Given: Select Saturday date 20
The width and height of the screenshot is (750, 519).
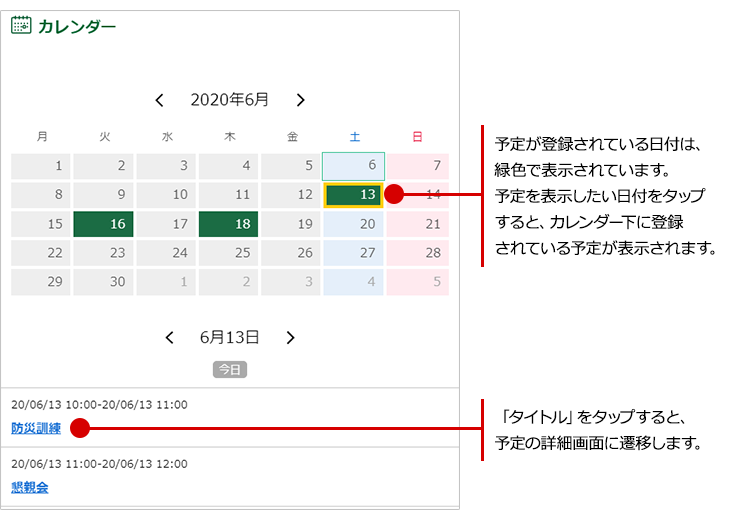Looking at the screenshot, I should [354, 224].
